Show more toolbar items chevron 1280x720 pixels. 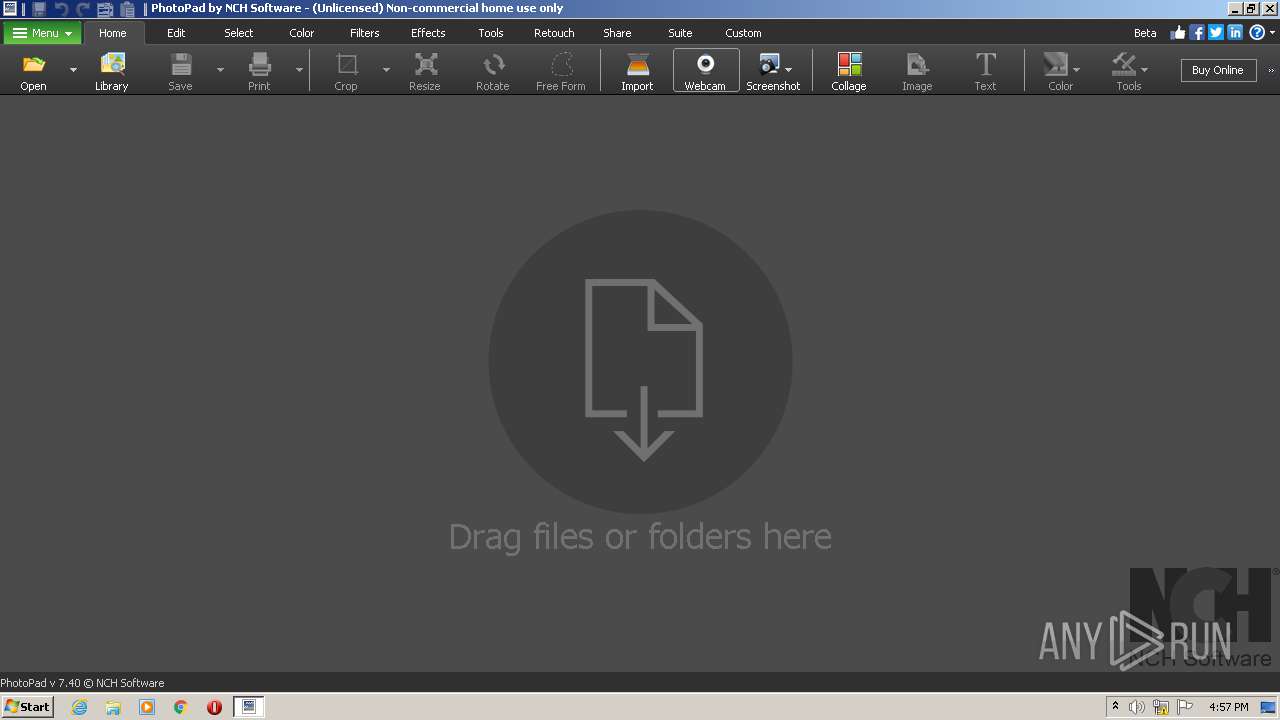[x=1271, y=71]
